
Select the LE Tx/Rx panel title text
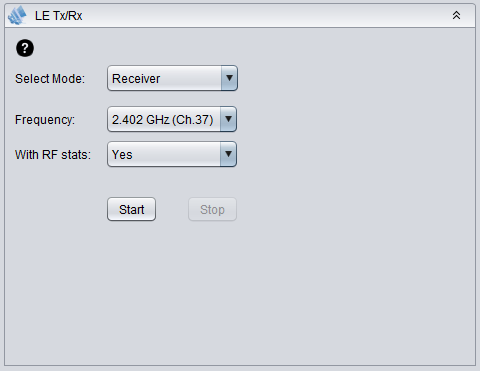58,16
